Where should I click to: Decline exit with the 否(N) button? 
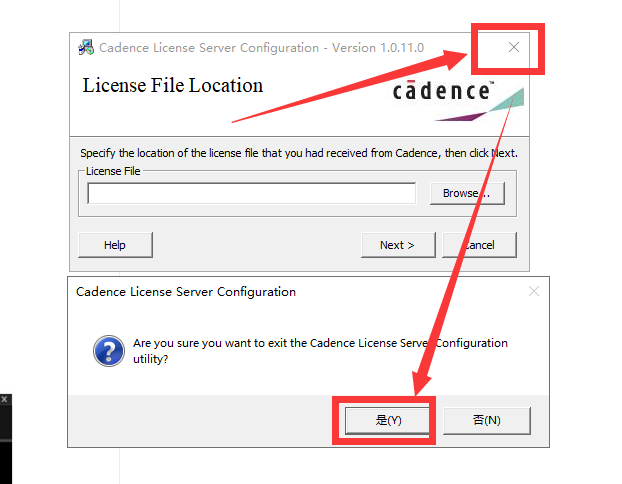(x=486, y=420)
